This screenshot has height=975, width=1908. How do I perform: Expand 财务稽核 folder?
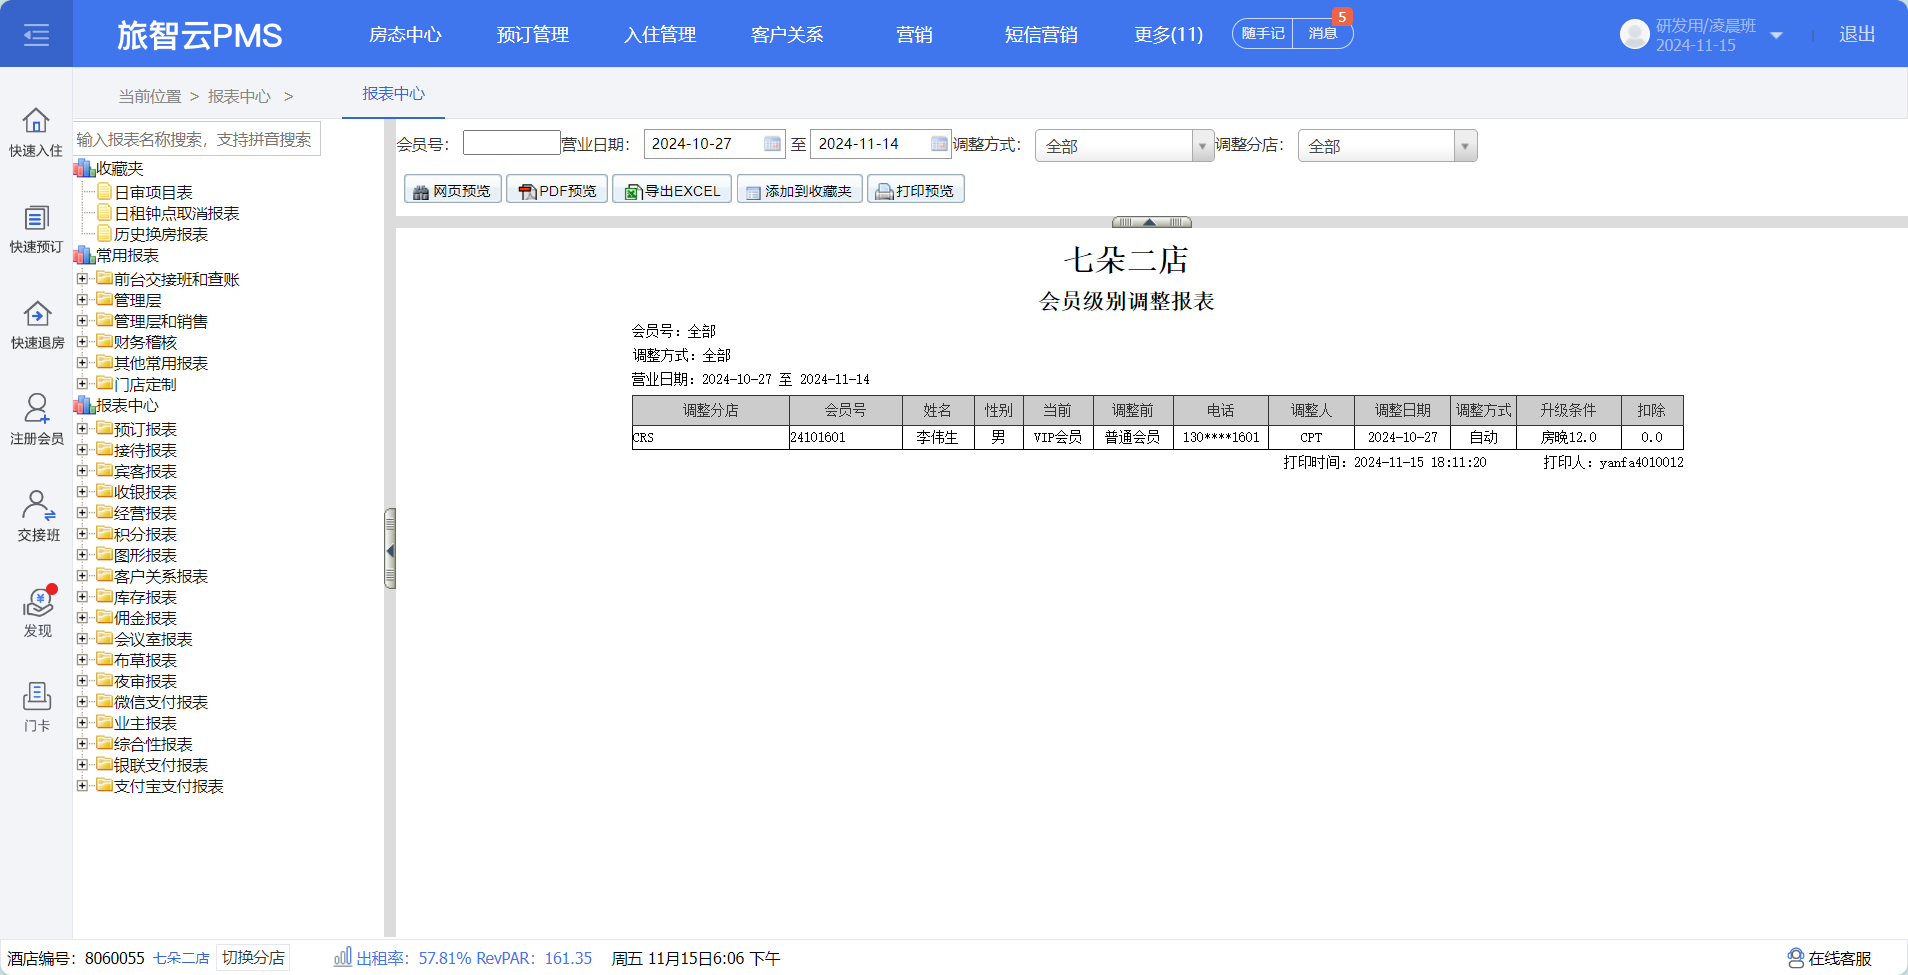(83, 342)
